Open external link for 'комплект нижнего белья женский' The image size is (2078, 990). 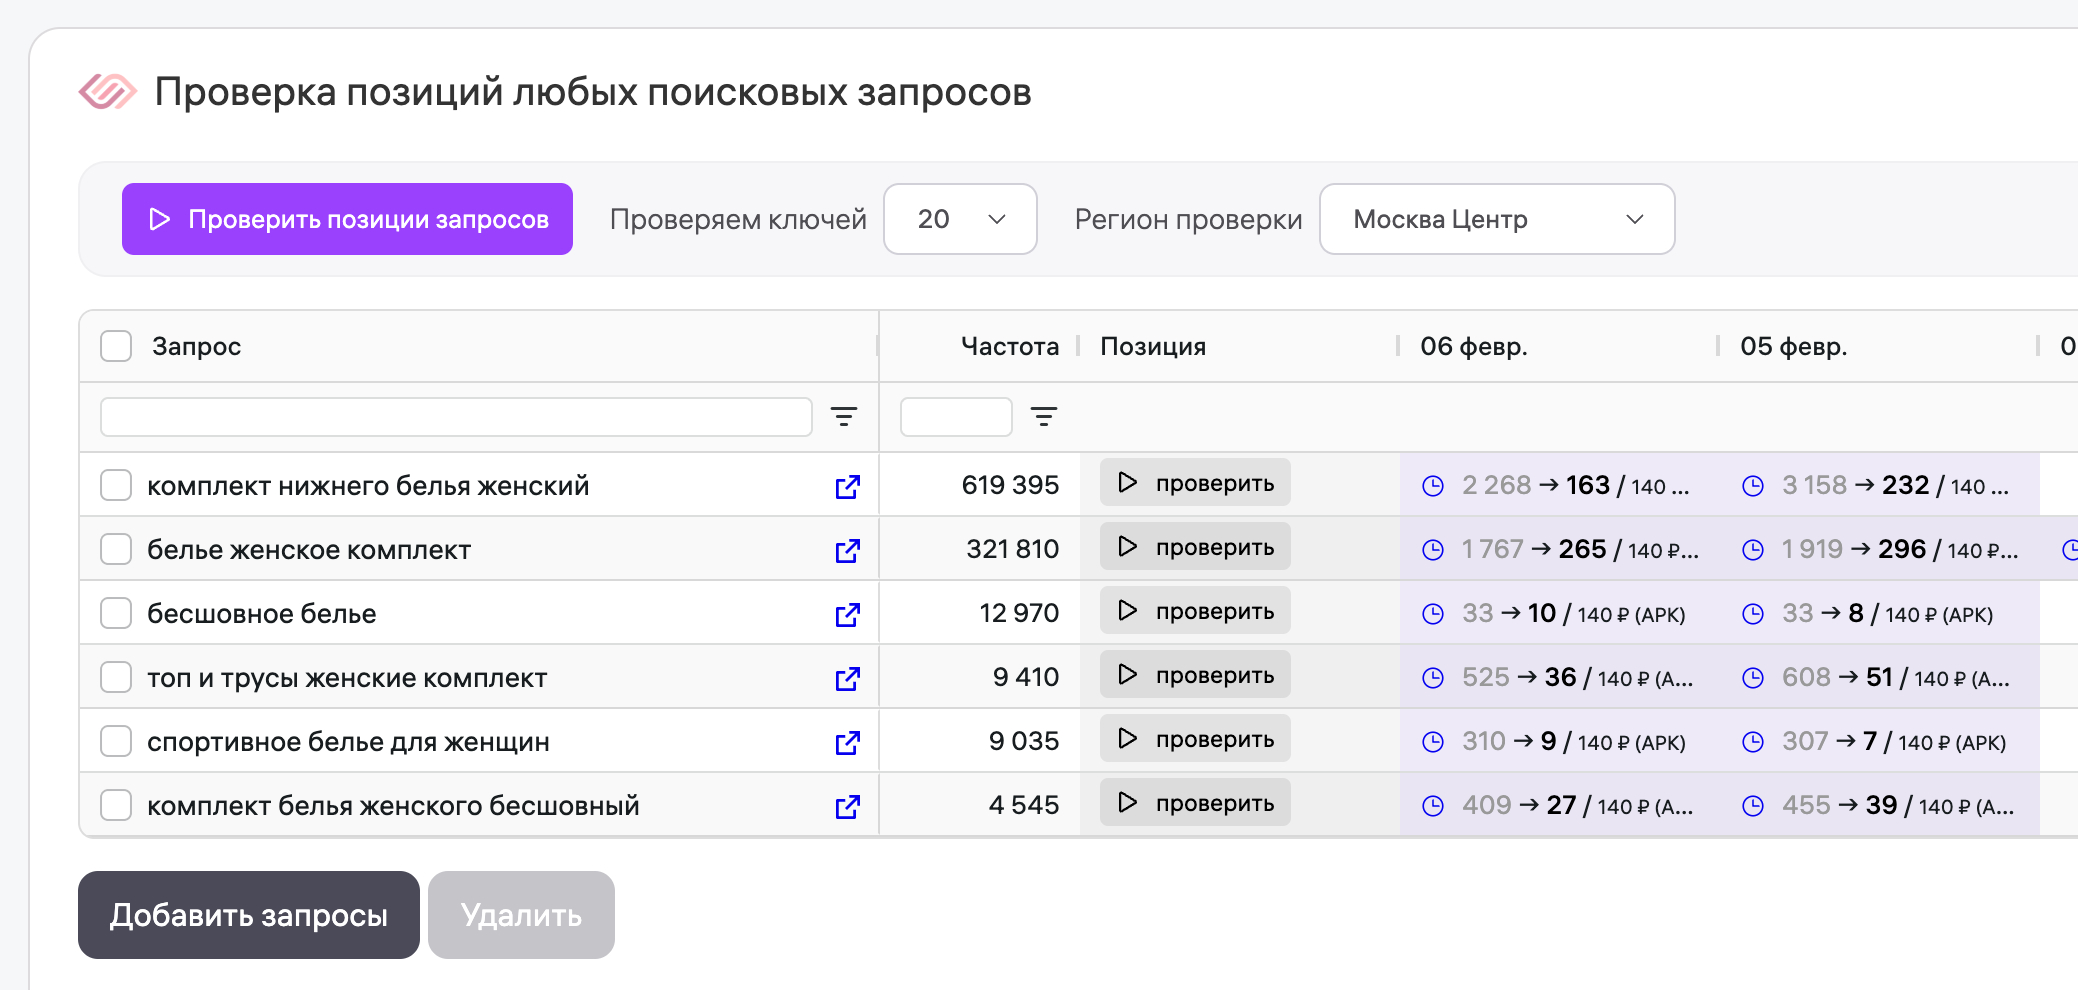pos(847,486)
